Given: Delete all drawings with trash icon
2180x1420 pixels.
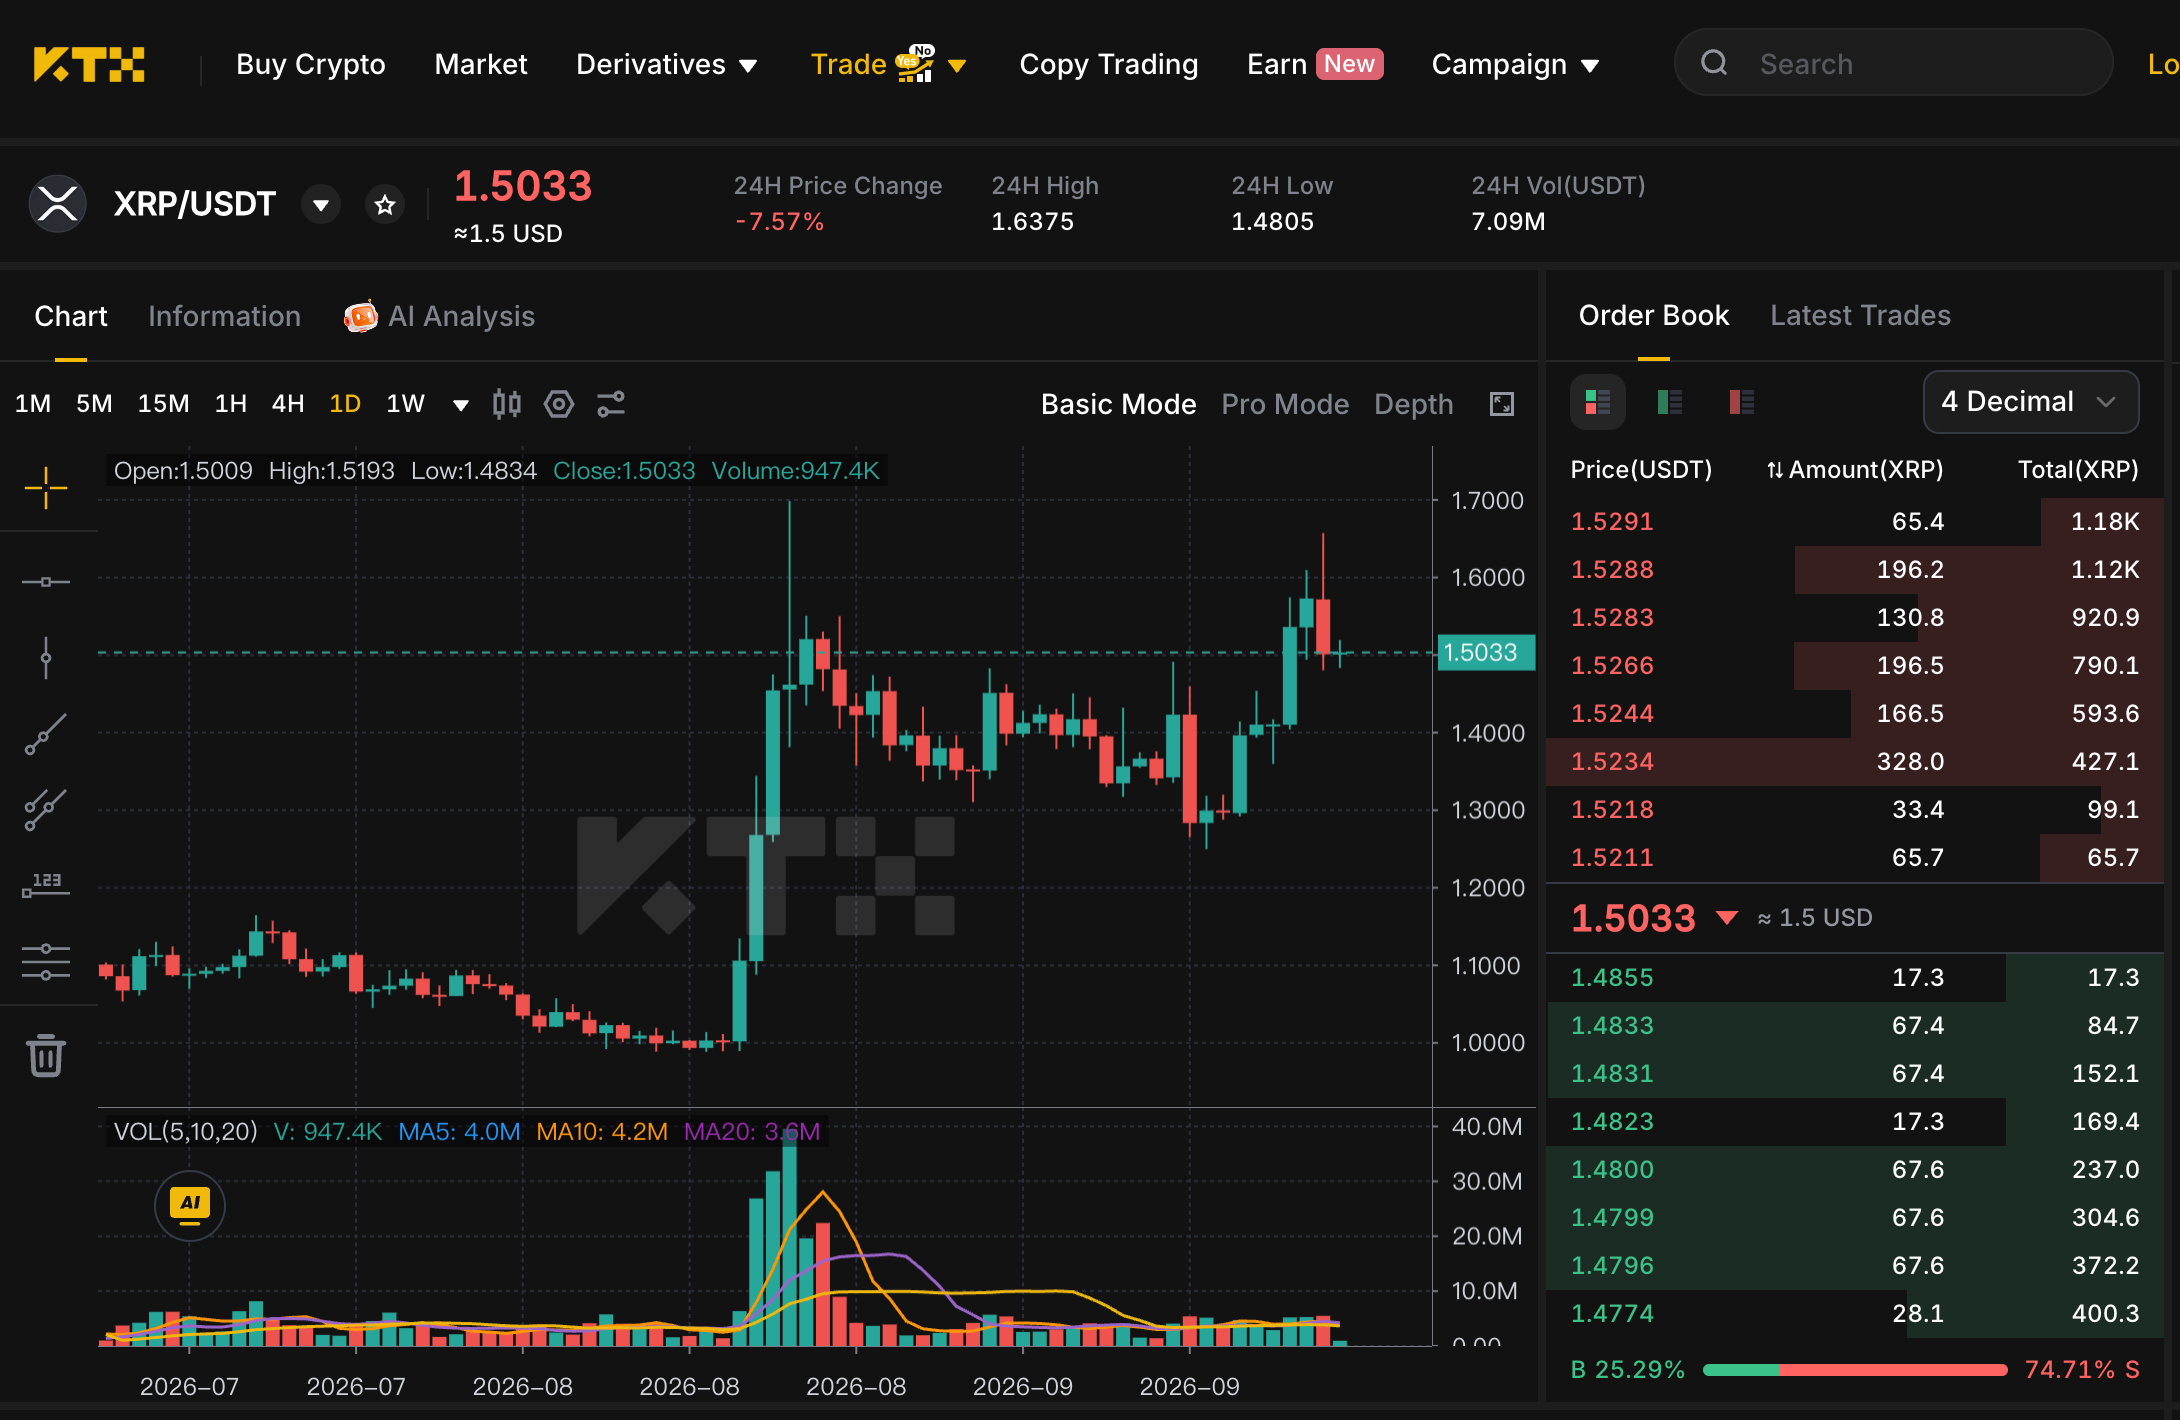Looking at the screenshot, I should pos(46,1055).
